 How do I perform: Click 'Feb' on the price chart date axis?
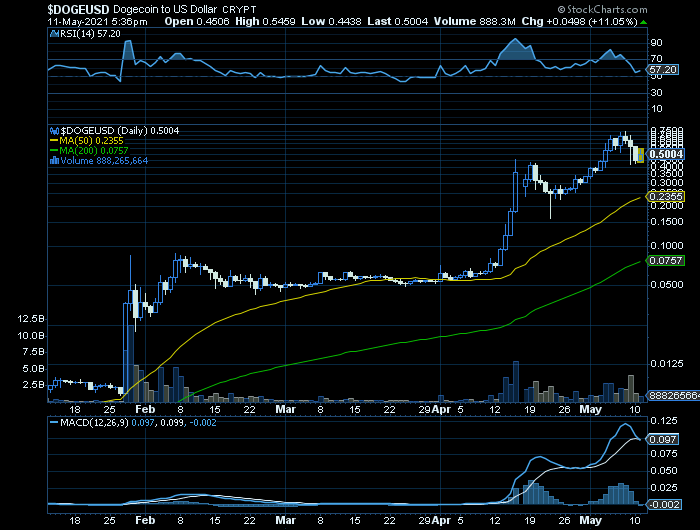(x=145, y=409)
